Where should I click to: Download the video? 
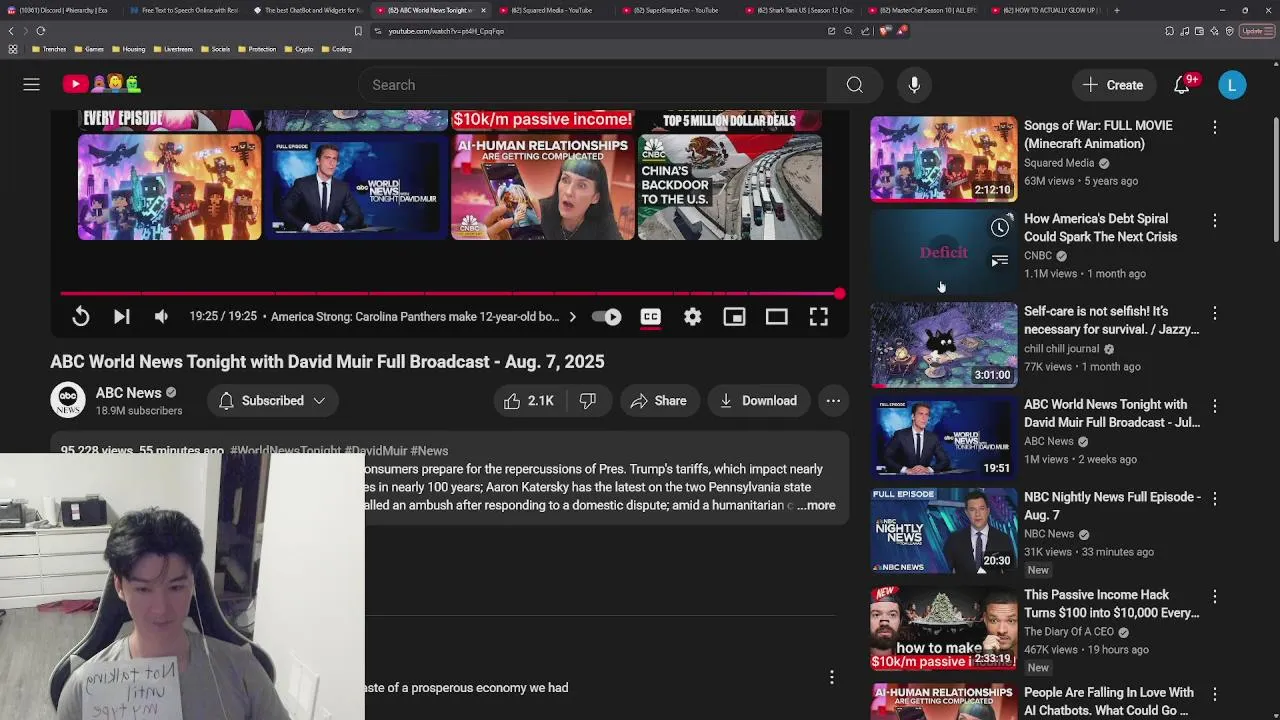coord(758,401)
